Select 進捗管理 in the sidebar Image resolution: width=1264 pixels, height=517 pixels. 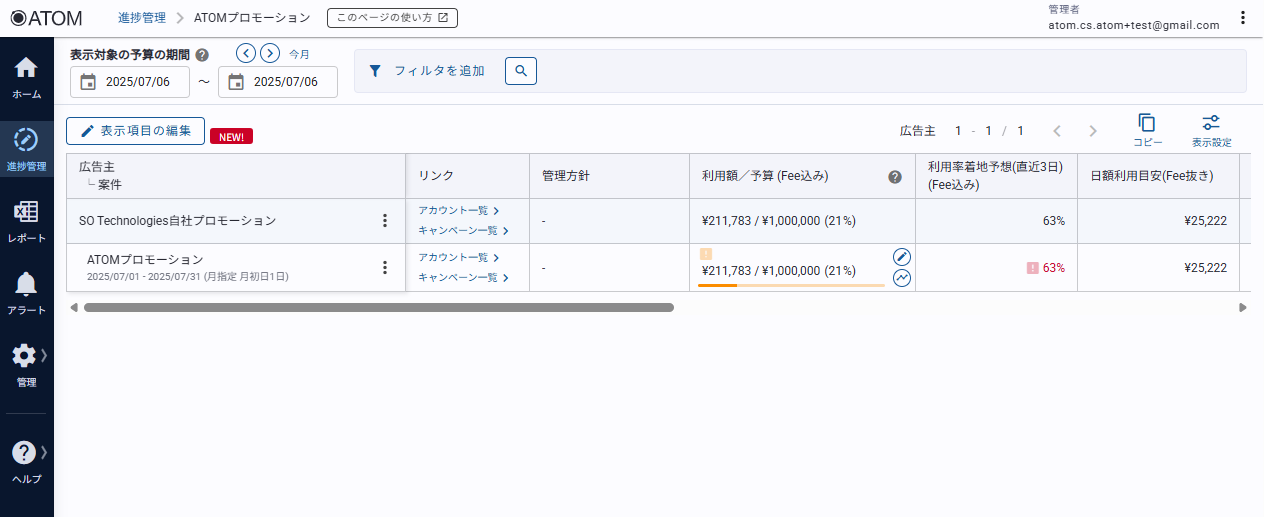26,140
